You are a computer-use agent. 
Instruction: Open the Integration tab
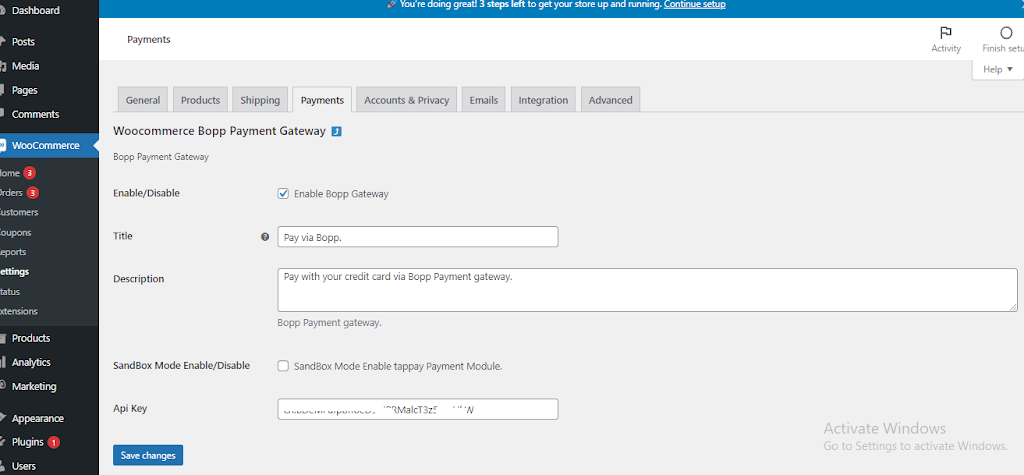[x=543, y=99]
